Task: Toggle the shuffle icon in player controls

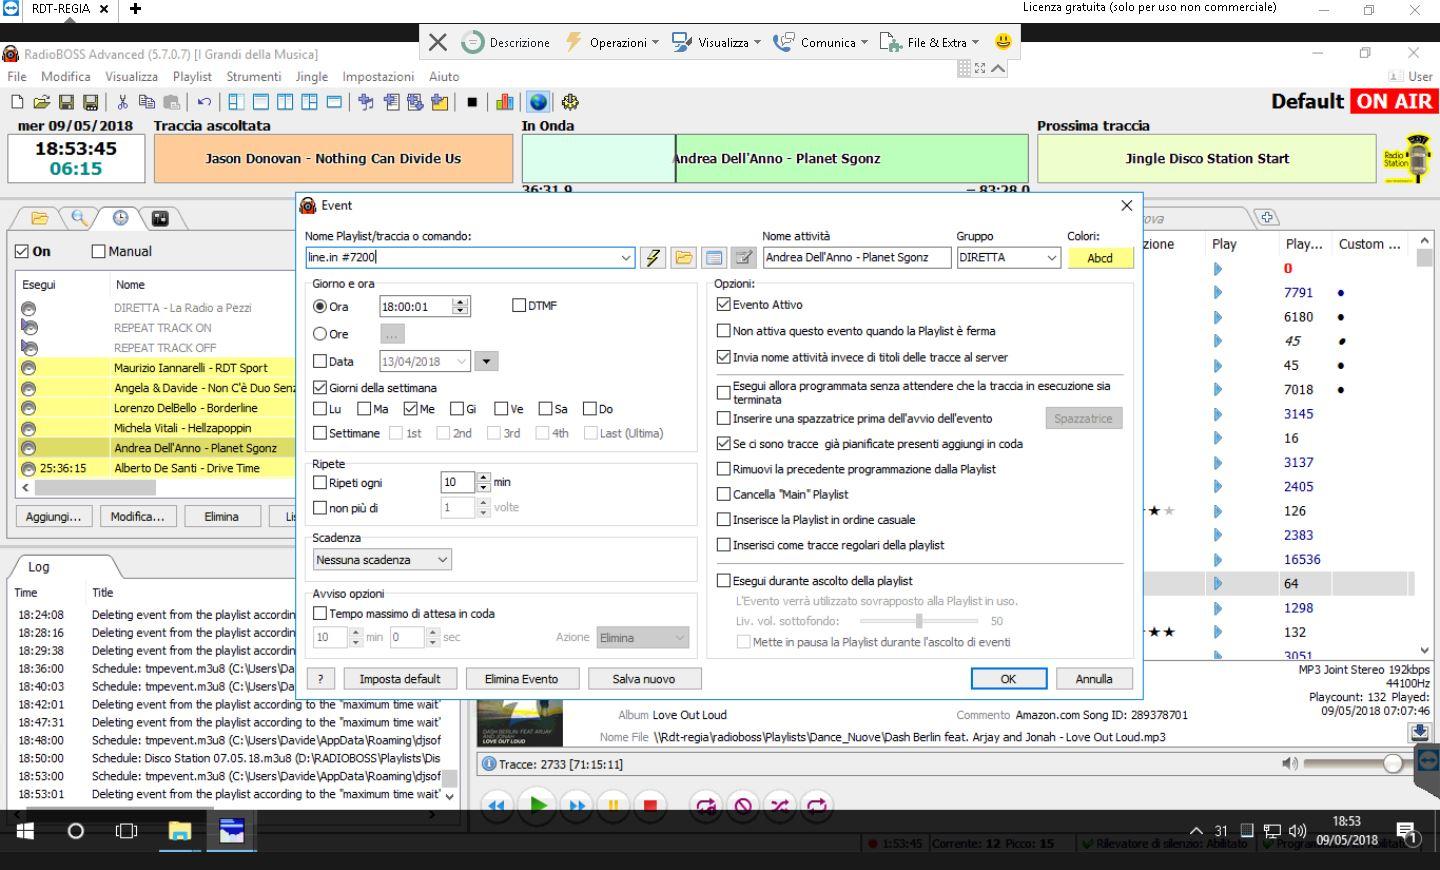Action: point(780,805)
